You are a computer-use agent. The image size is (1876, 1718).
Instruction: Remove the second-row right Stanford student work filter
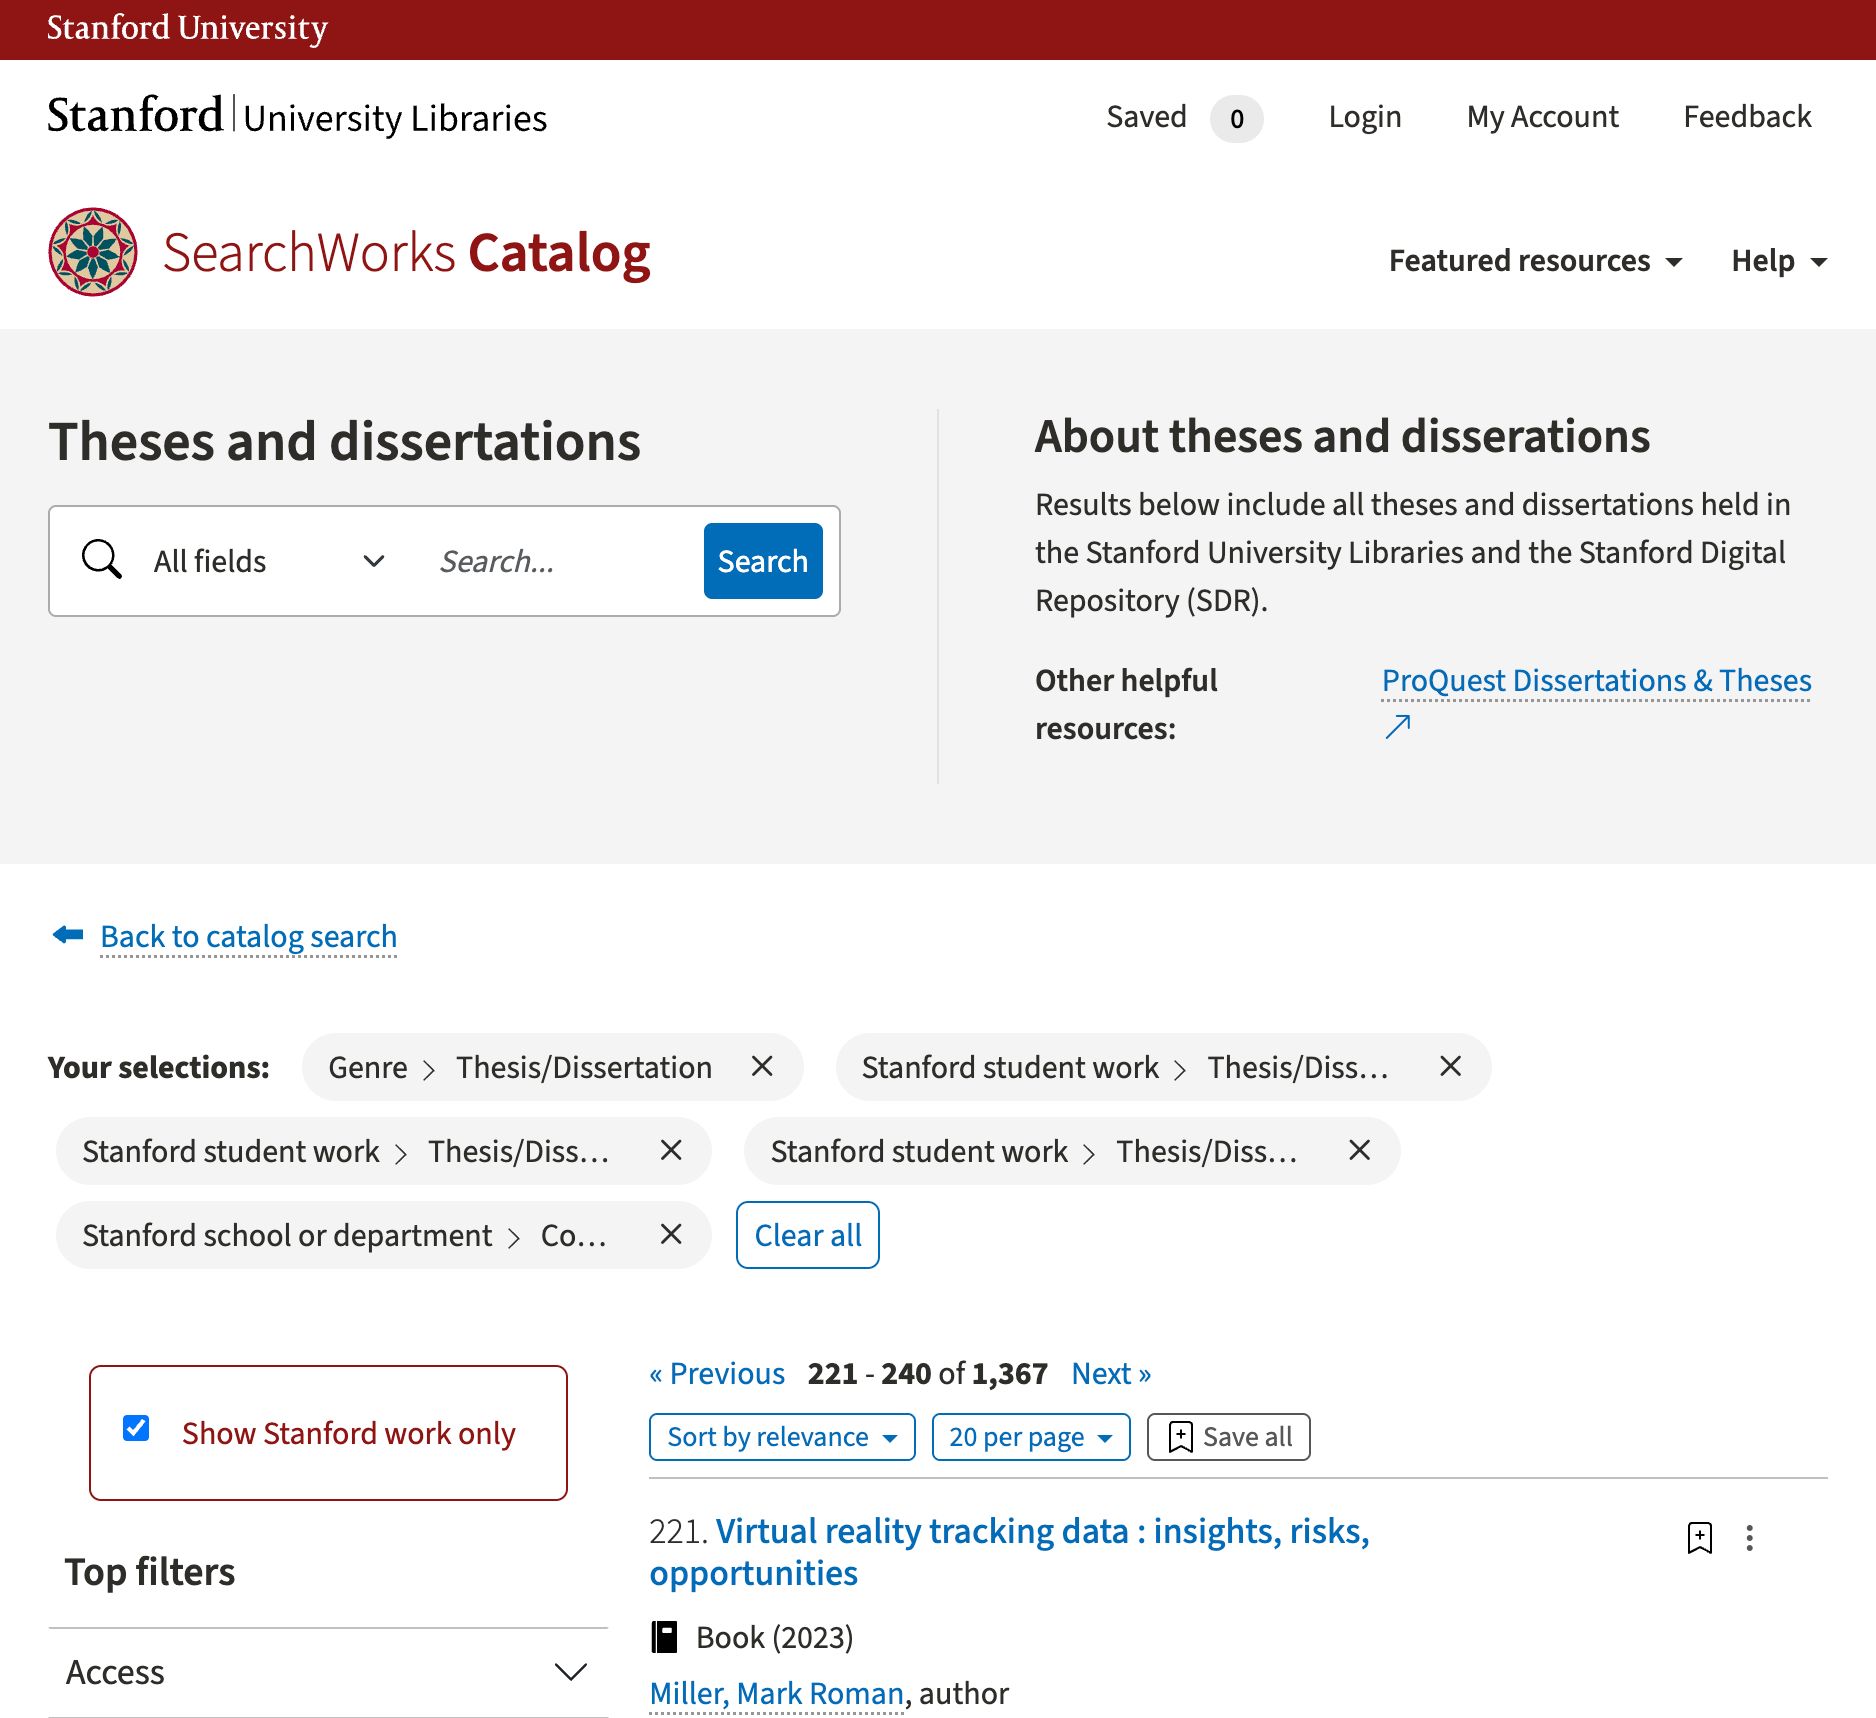pyautogui.click(x=1359, y=1150)
